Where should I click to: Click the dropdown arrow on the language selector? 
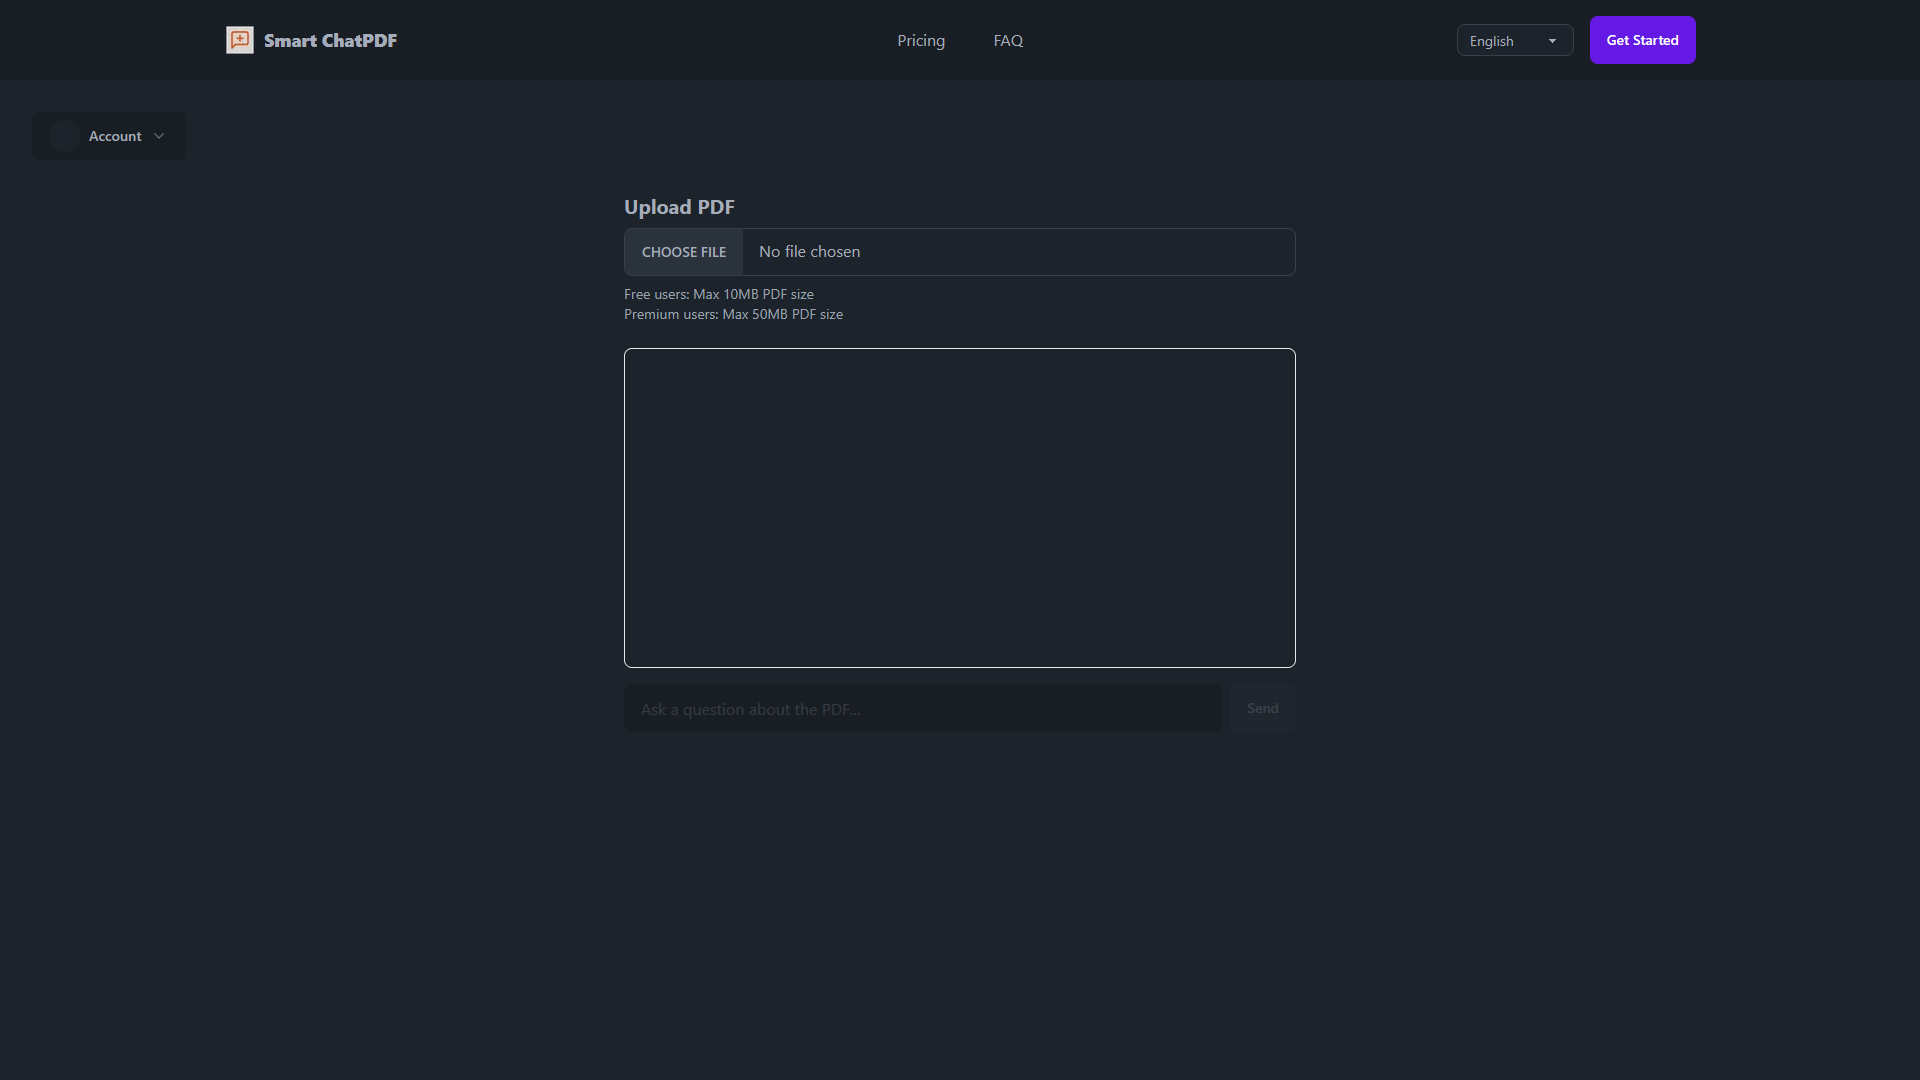pos(1553,40)
